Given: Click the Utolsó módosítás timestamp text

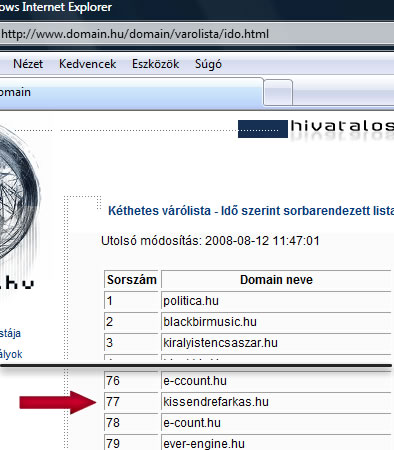Looking at the screenshot, I should (x=210, y=241).
